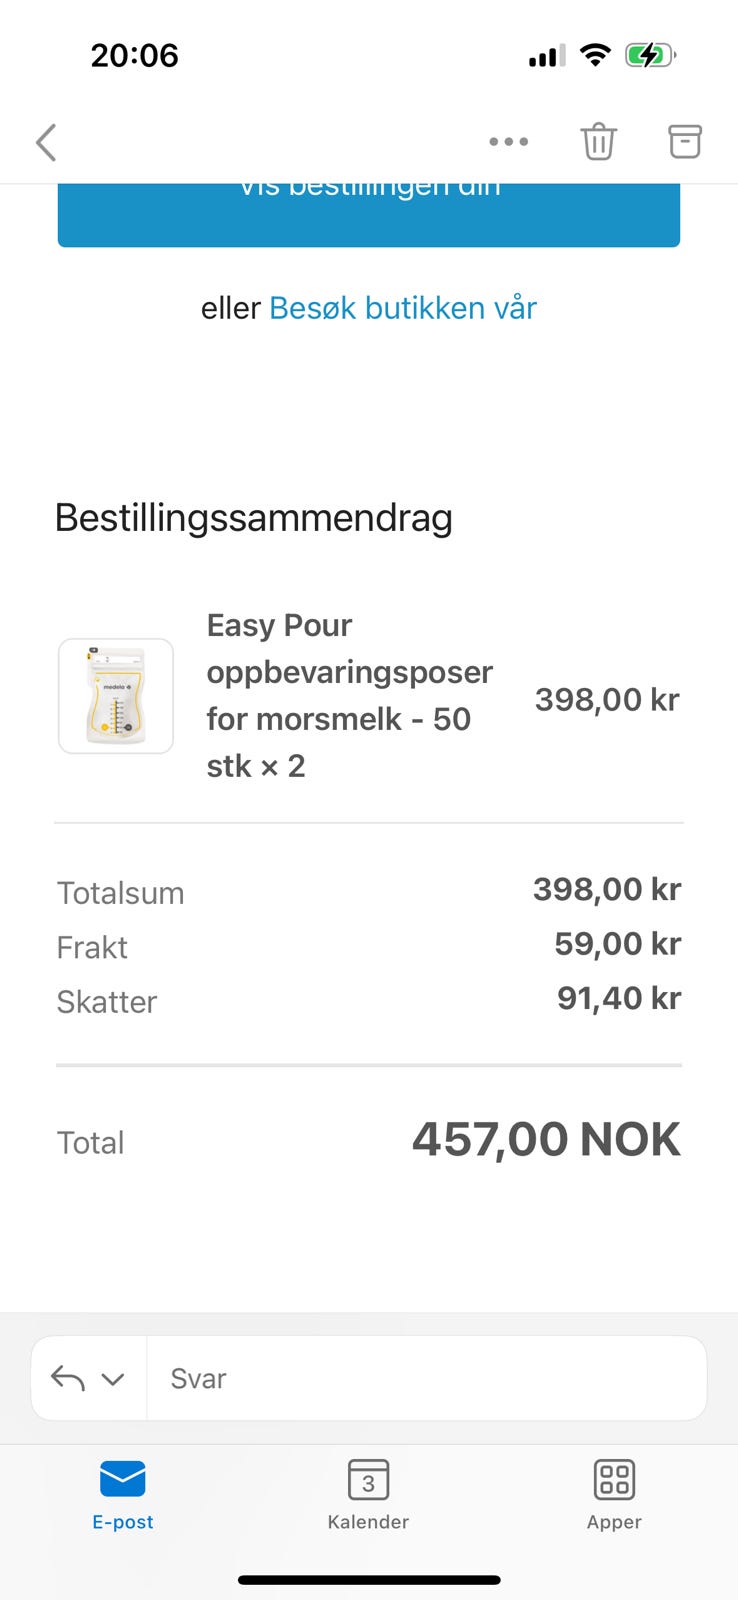Archive this email using the archive box icon
The image size is (738, 1600).
click(685, 142)
